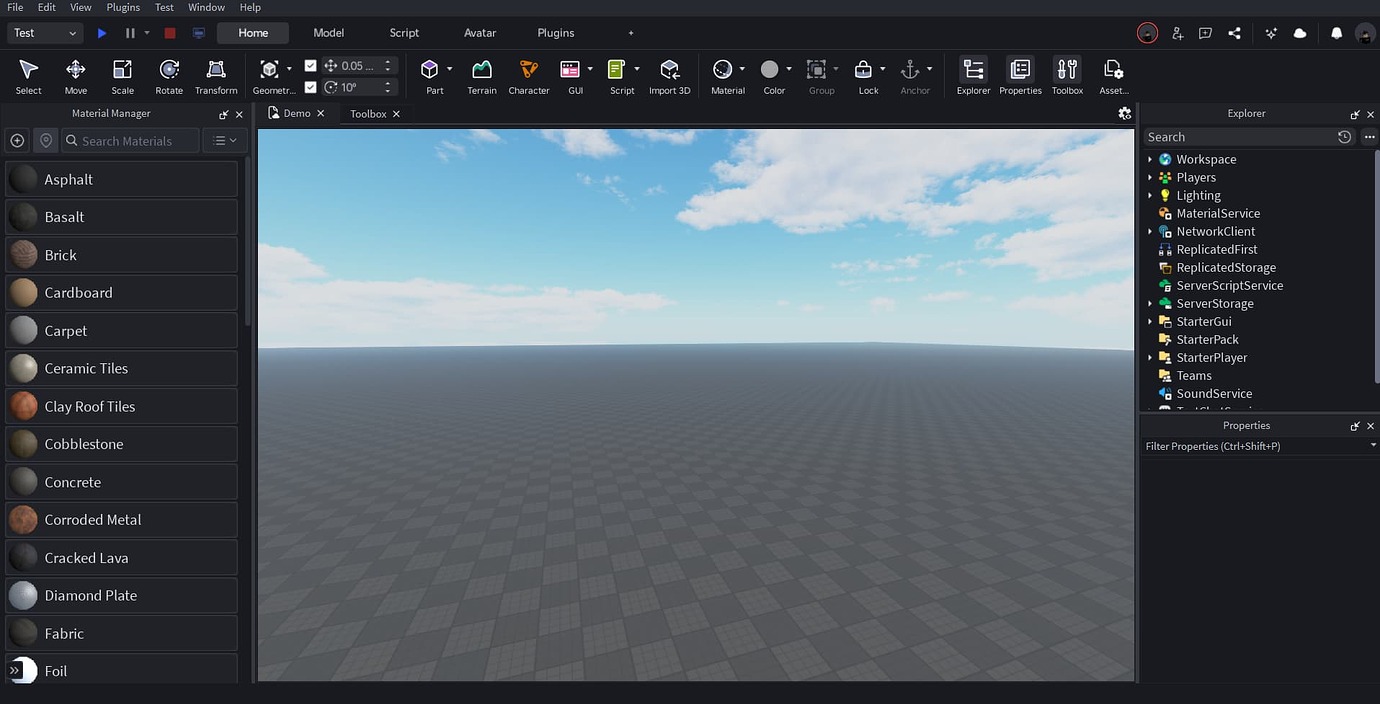Enable move snapping checkbox

pyautogui.click(x=311, y=65)
